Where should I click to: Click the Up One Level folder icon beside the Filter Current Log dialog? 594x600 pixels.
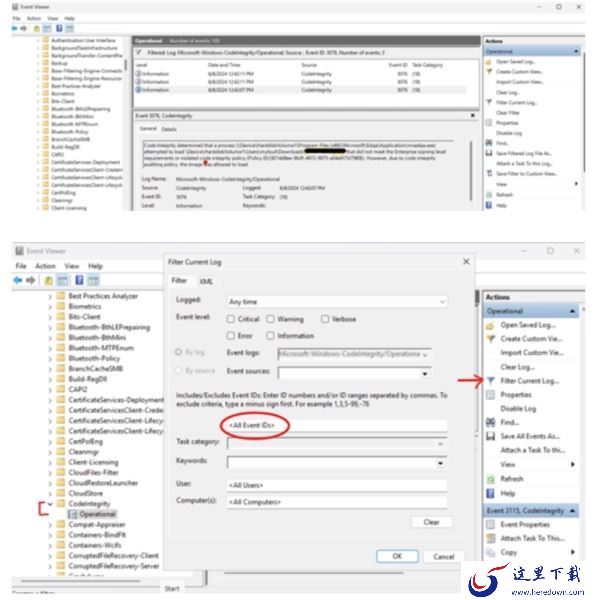(x=48, y=280)
